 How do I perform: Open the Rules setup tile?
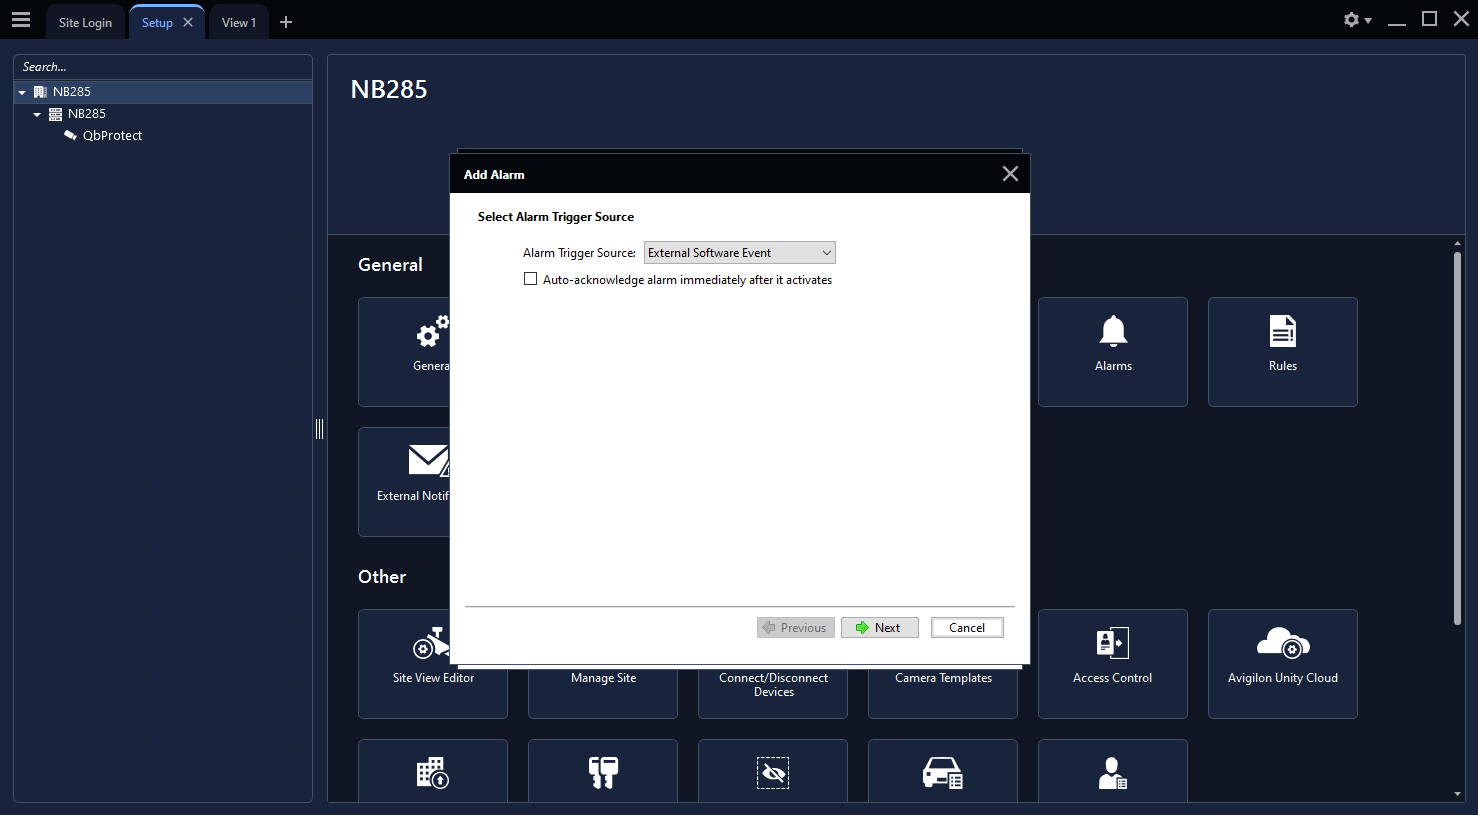[x=1282, y=351]
